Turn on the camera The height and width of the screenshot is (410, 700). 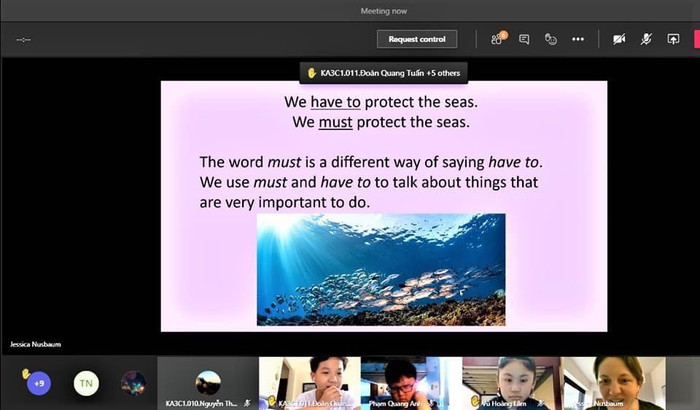pyautogui.click(x=619, y=39)
